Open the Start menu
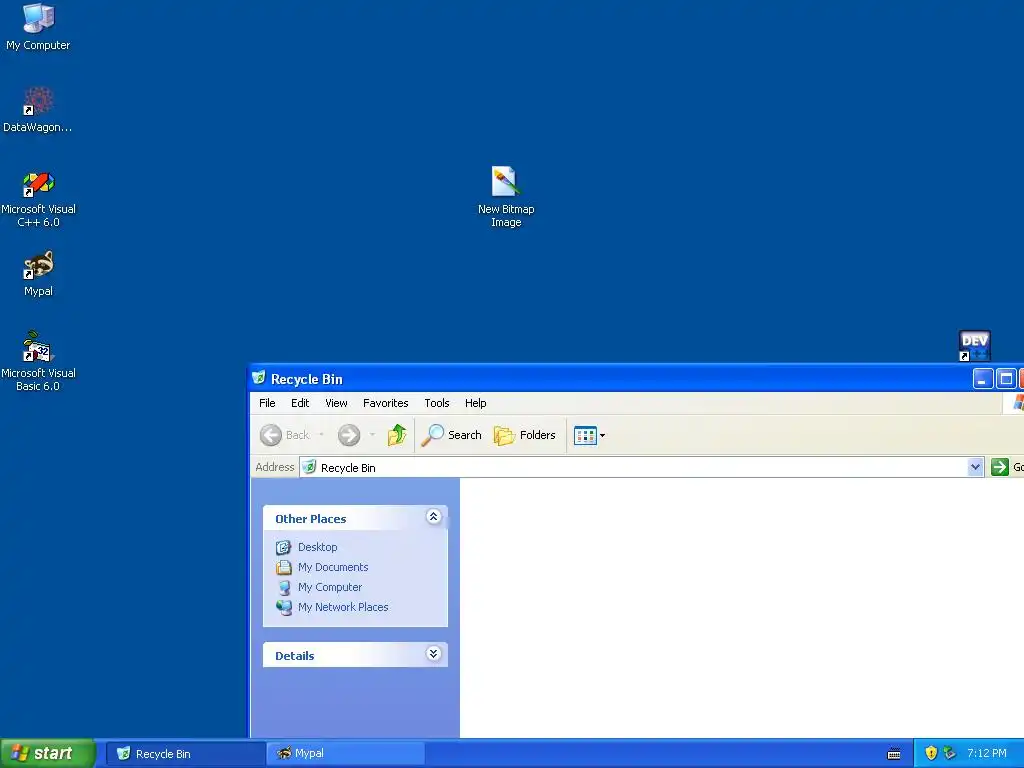1024x768 pixels. pyautogui.click(x=47, y=753)
